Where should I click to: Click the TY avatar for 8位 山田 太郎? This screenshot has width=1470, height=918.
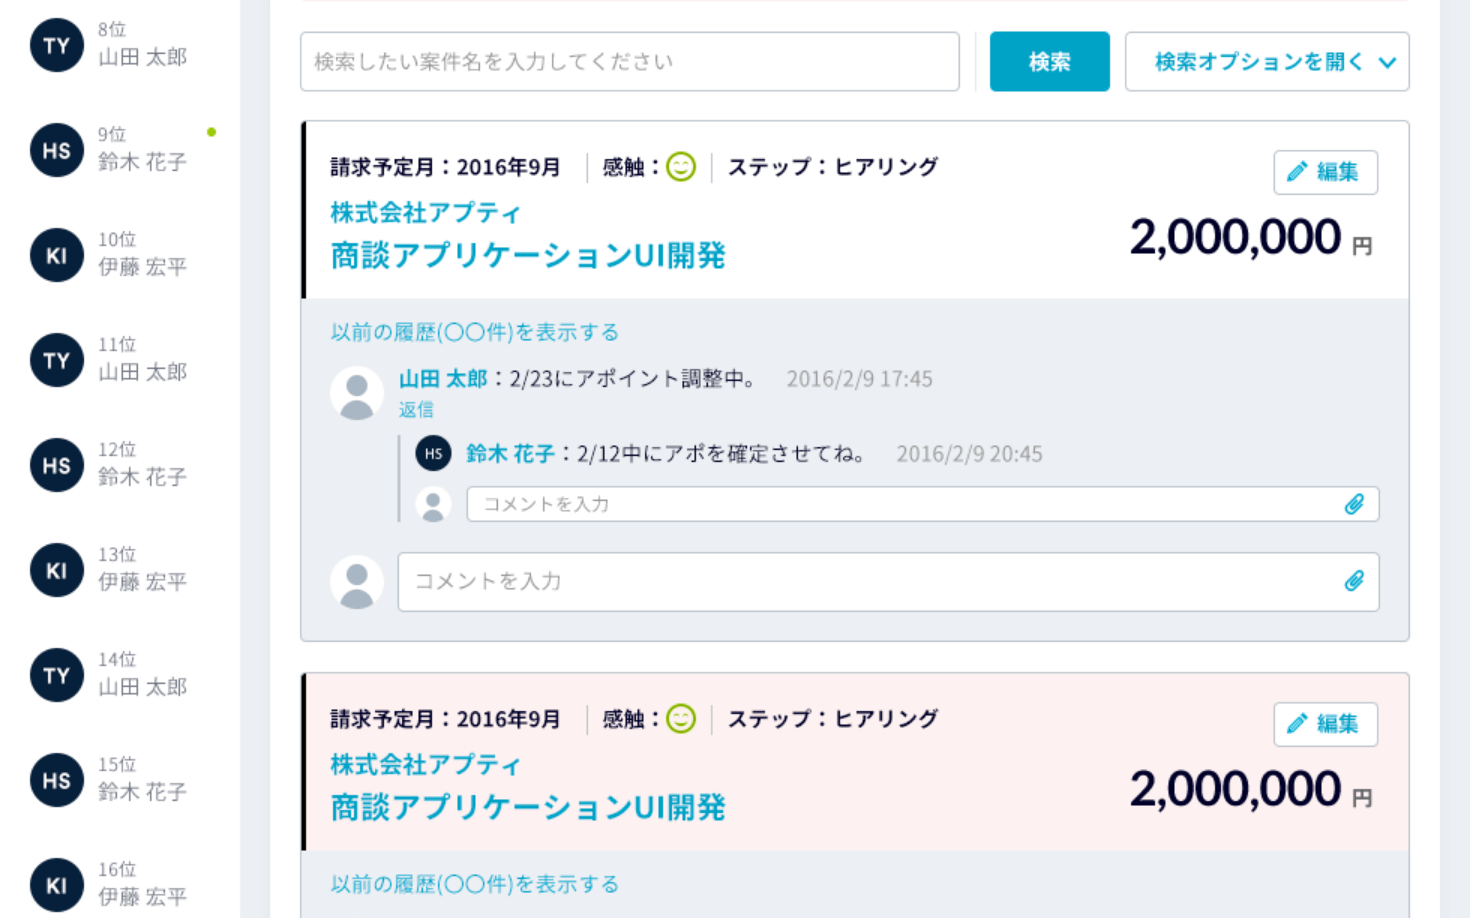57,46
